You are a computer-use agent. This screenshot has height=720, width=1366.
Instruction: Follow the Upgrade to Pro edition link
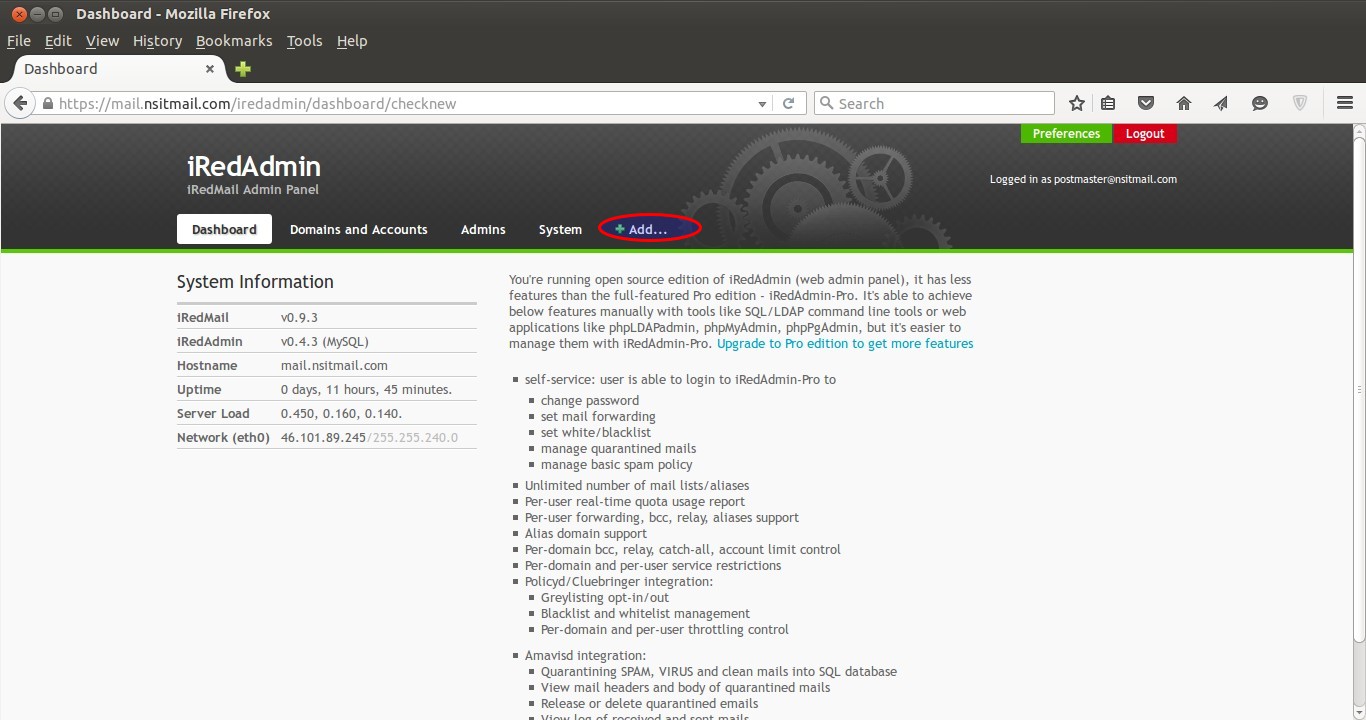(x=845, y=343)
